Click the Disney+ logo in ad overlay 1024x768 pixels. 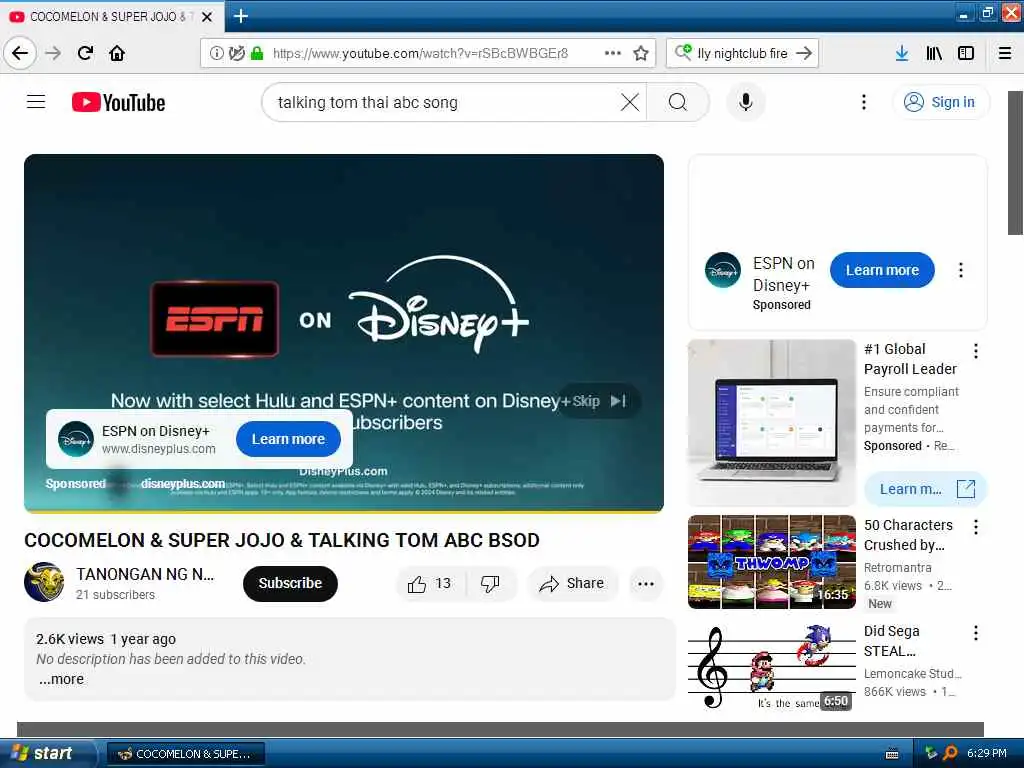(76, 439)
